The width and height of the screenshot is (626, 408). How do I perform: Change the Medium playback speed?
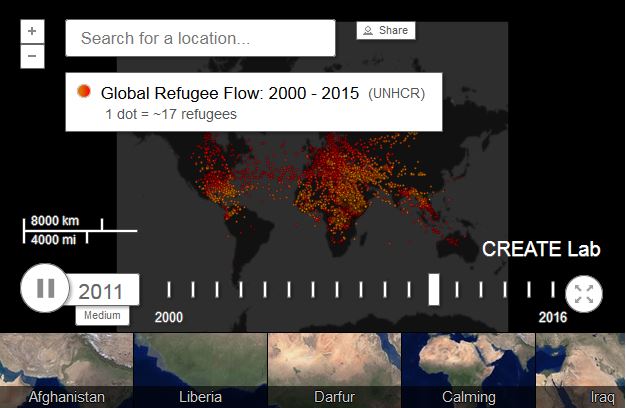[x=102, y=316]
